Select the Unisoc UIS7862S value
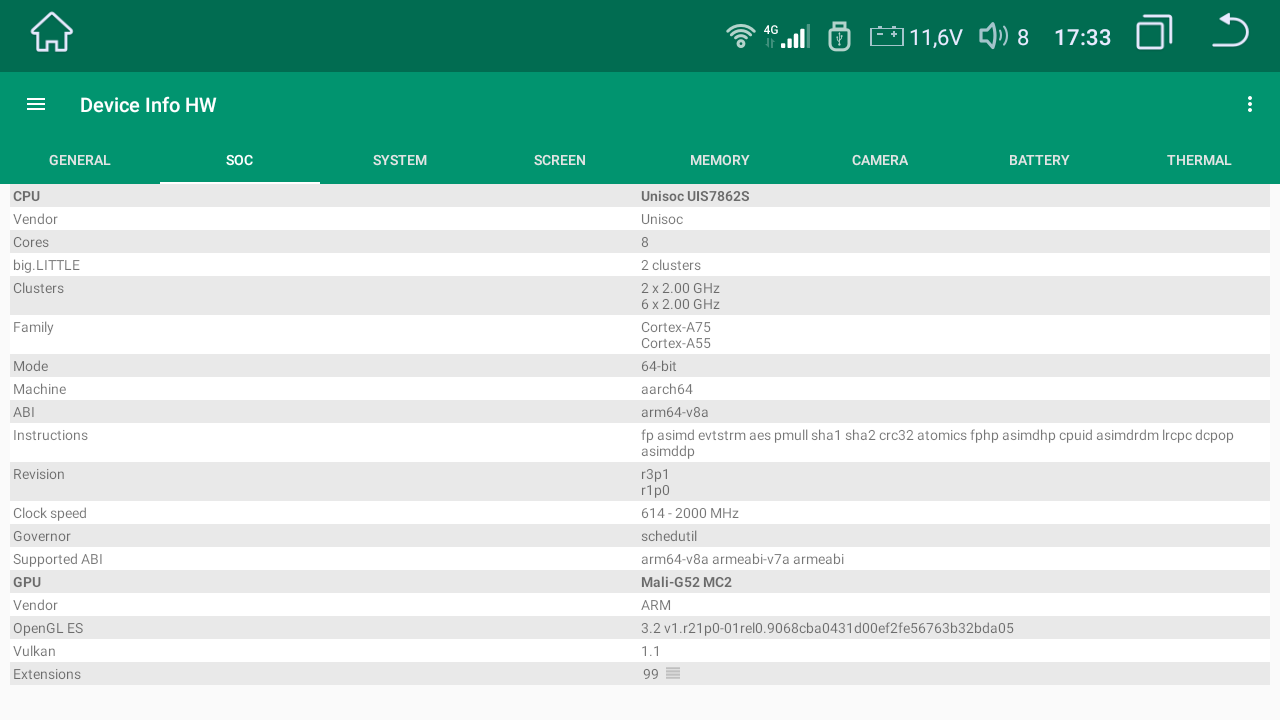 click(x=695, y=196)
